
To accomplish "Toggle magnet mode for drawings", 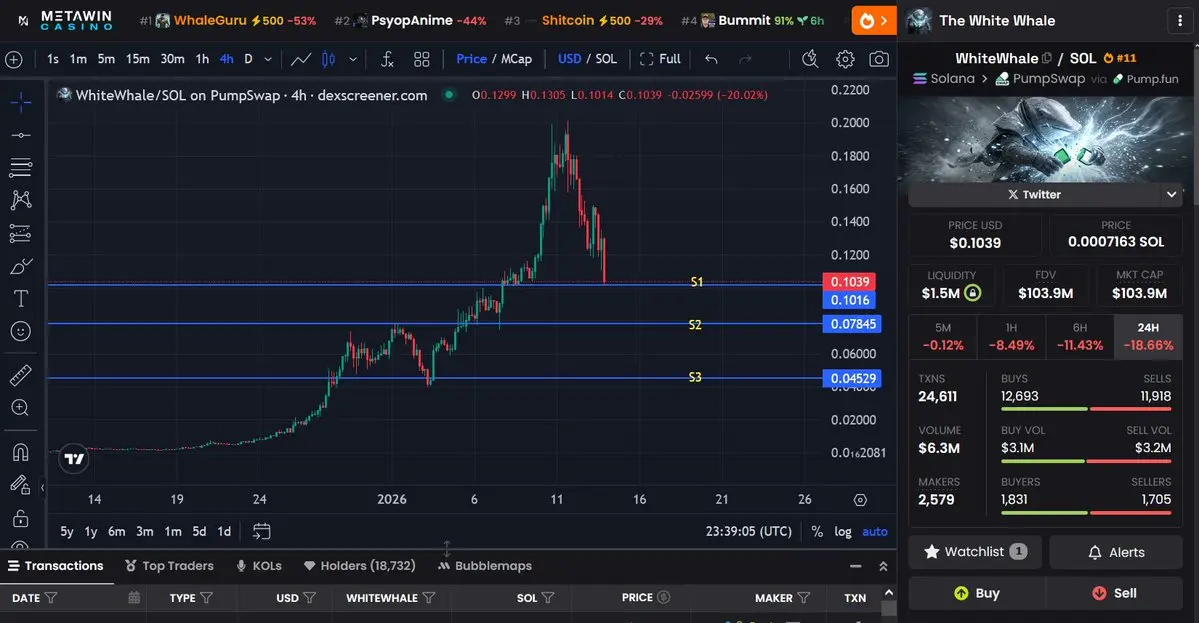I will 21,452.
